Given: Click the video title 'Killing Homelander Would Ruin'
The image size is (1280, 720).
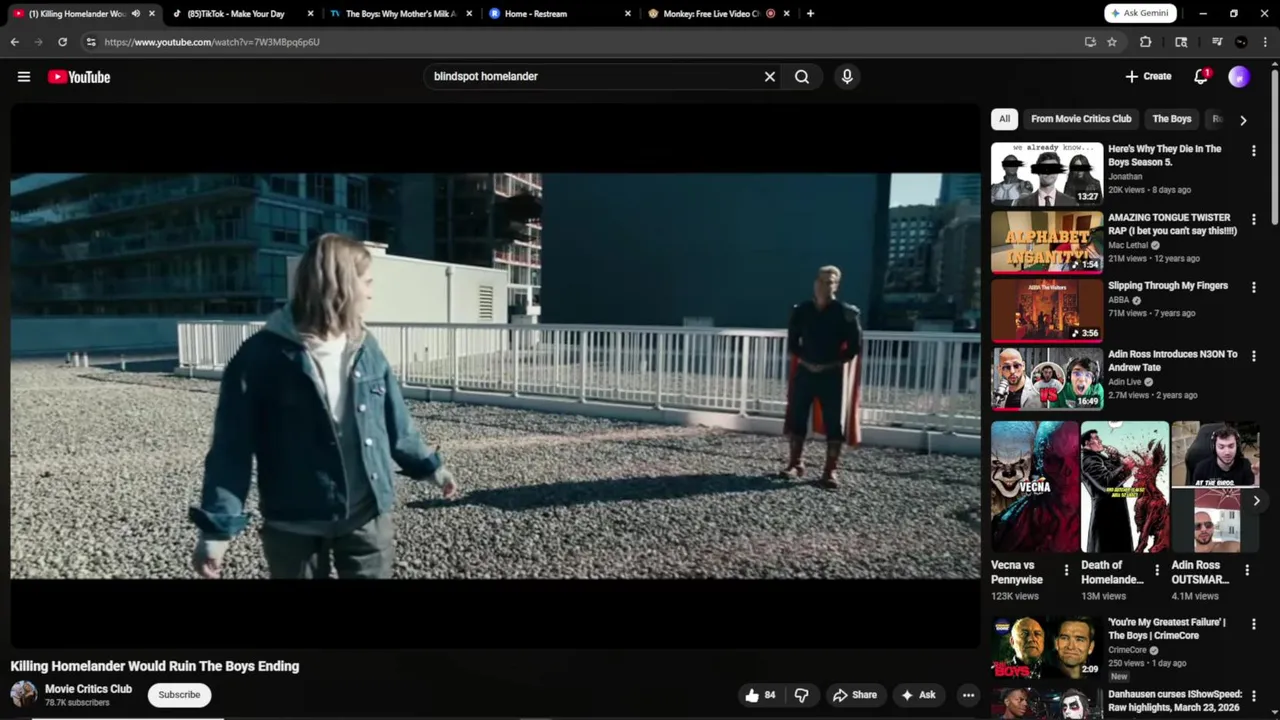Looking at the screenshot, I should 155,666.
